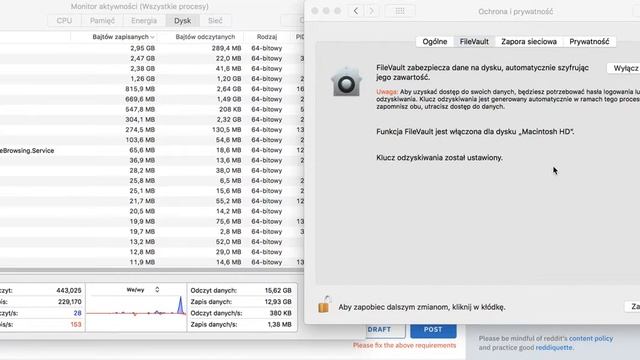Select row with 1,26 GB written
The width and height of the screenshot is (640, 360).
152,79
